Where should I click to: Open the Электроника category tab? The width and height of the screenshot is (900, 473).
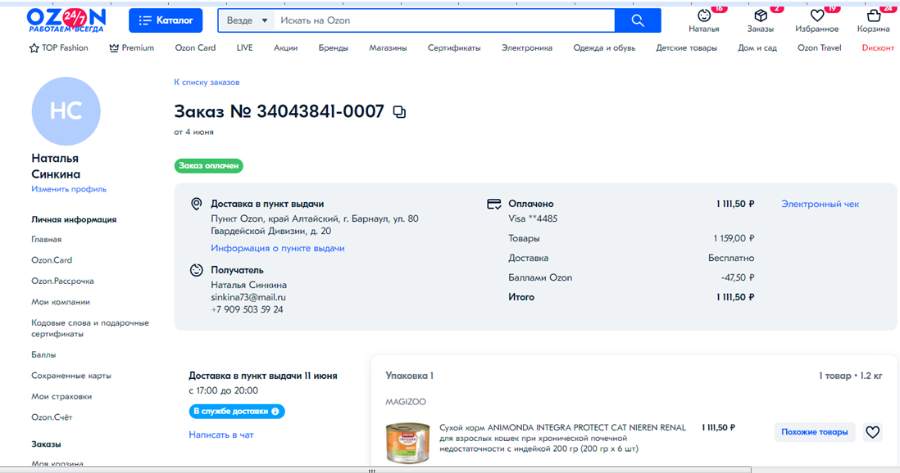point(526,48)
